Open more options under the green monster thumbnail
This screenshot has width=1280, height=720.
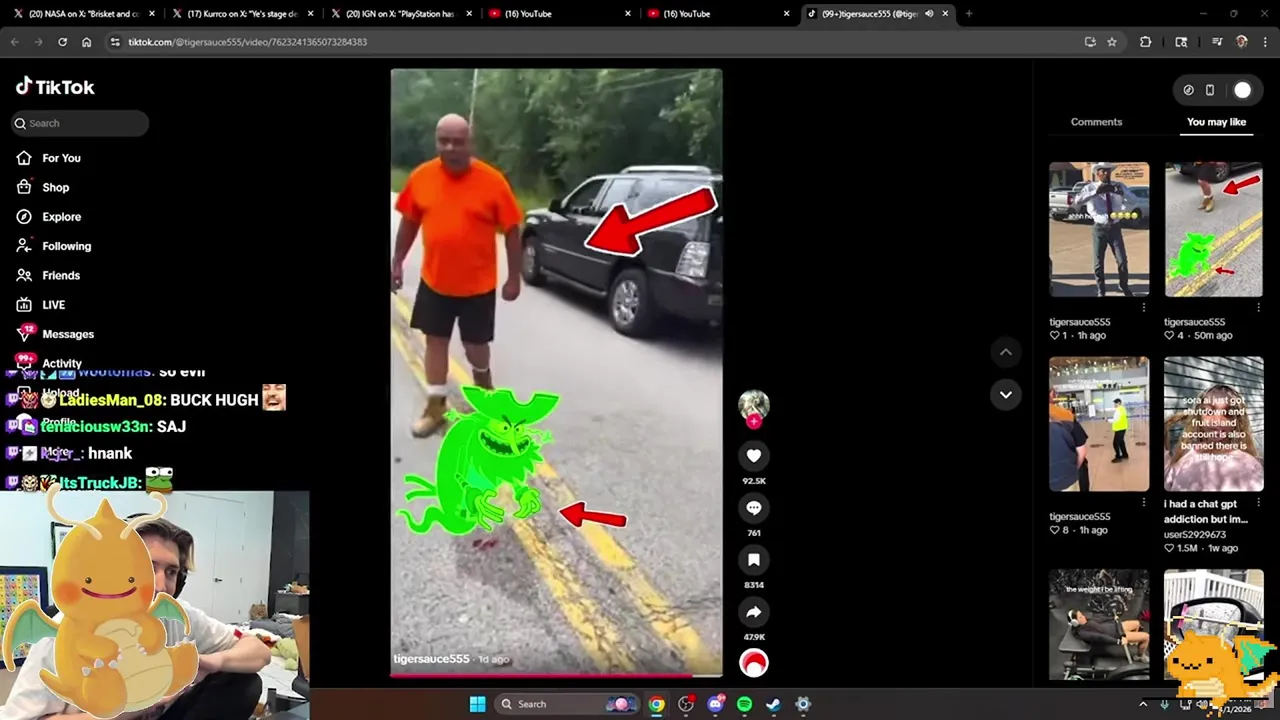point(1258,308)
